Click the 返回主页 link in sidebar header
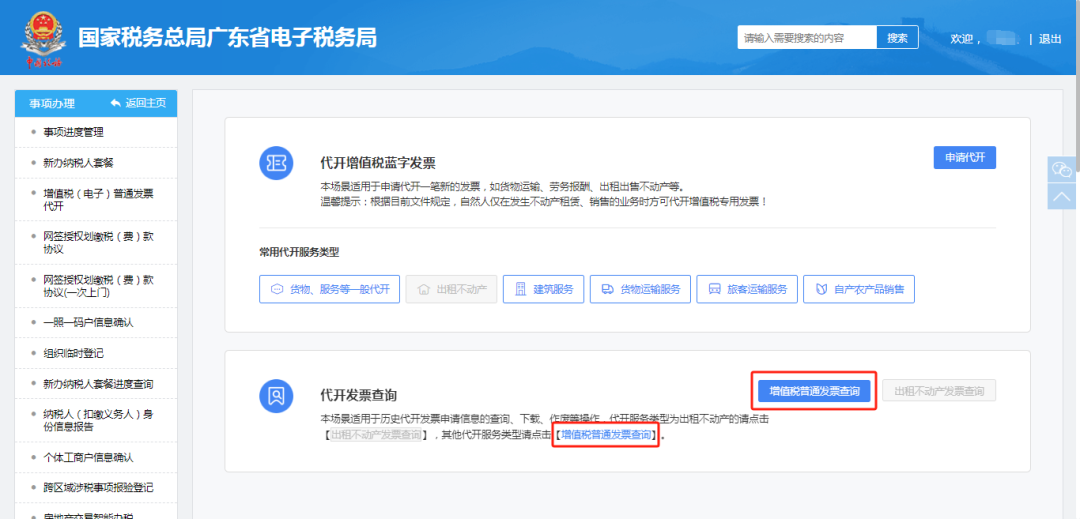The image size is (1080, 519). [138, 103]
